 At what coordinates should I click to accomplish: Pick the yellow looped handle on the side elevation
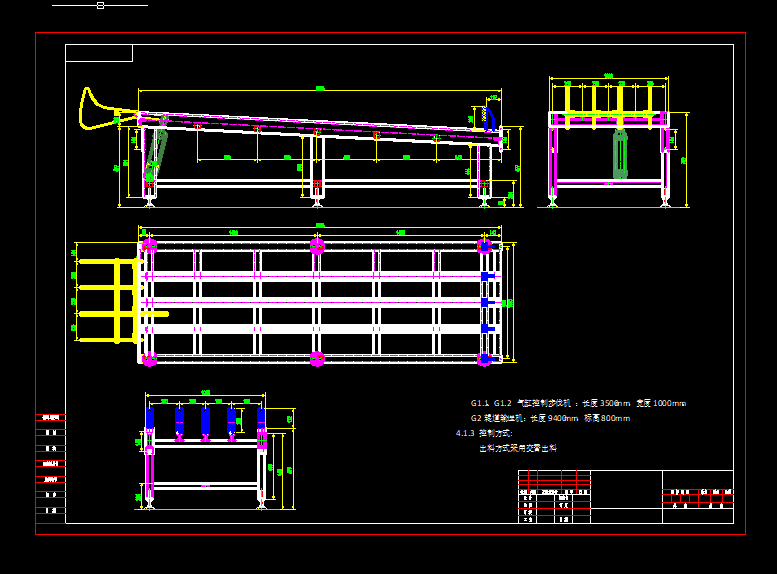[x=108, y=109]
